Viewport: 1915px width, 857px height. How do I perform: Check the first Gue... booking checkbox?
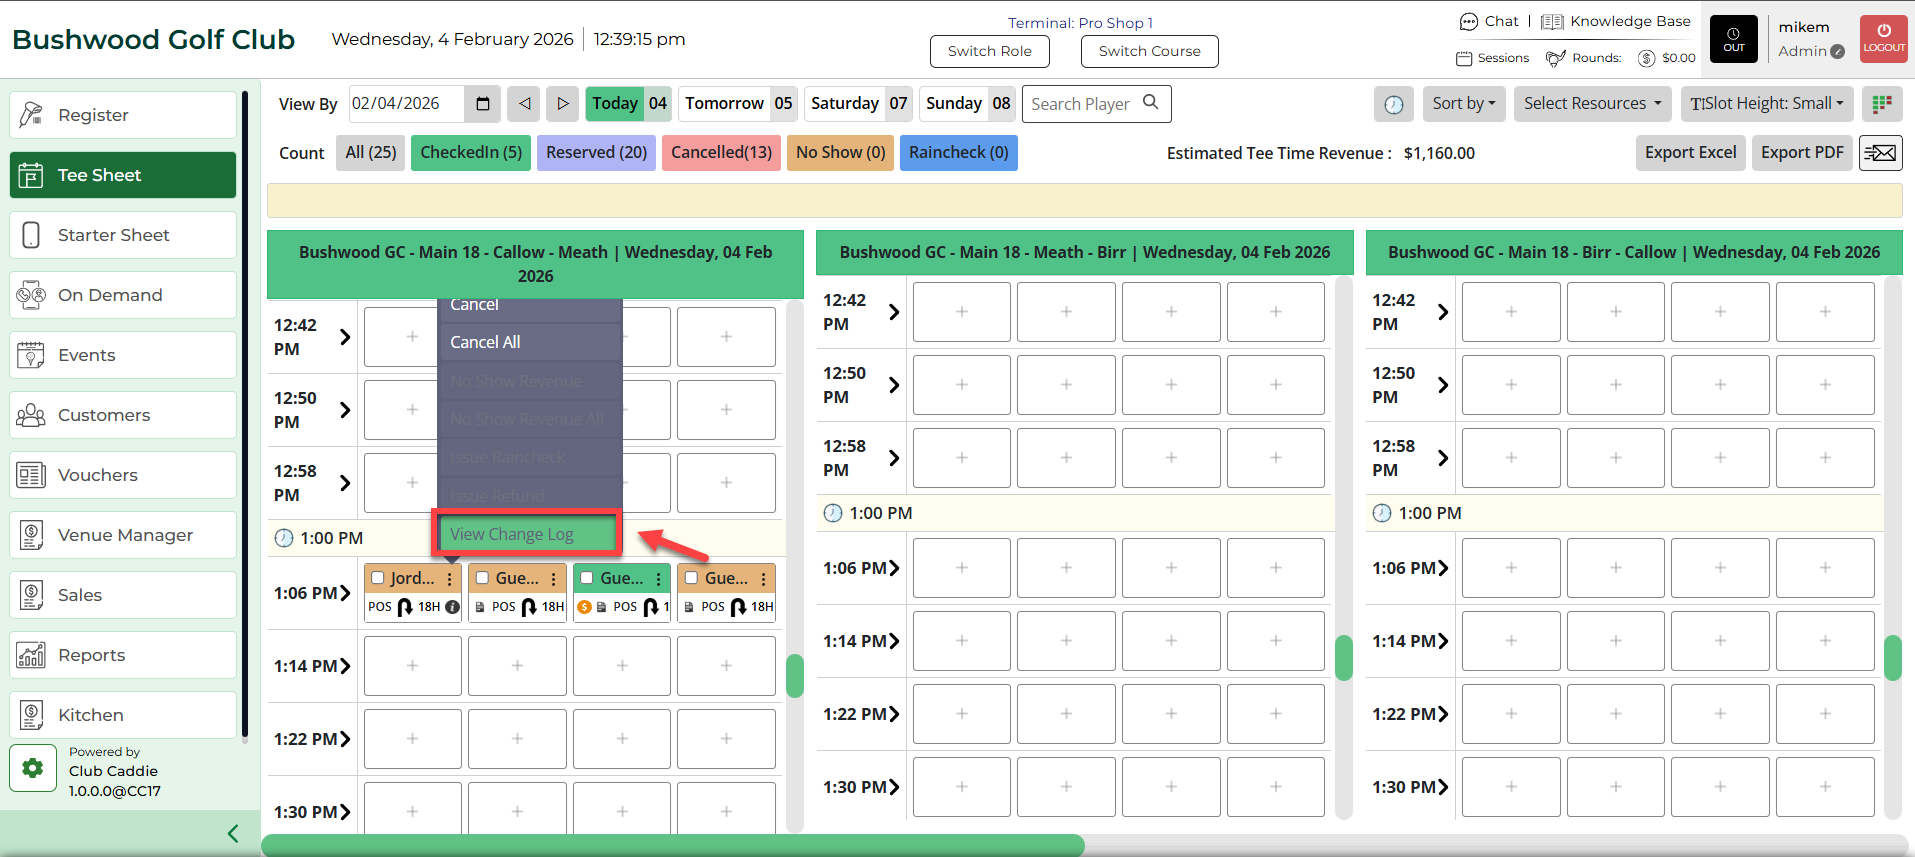[482, 578]
